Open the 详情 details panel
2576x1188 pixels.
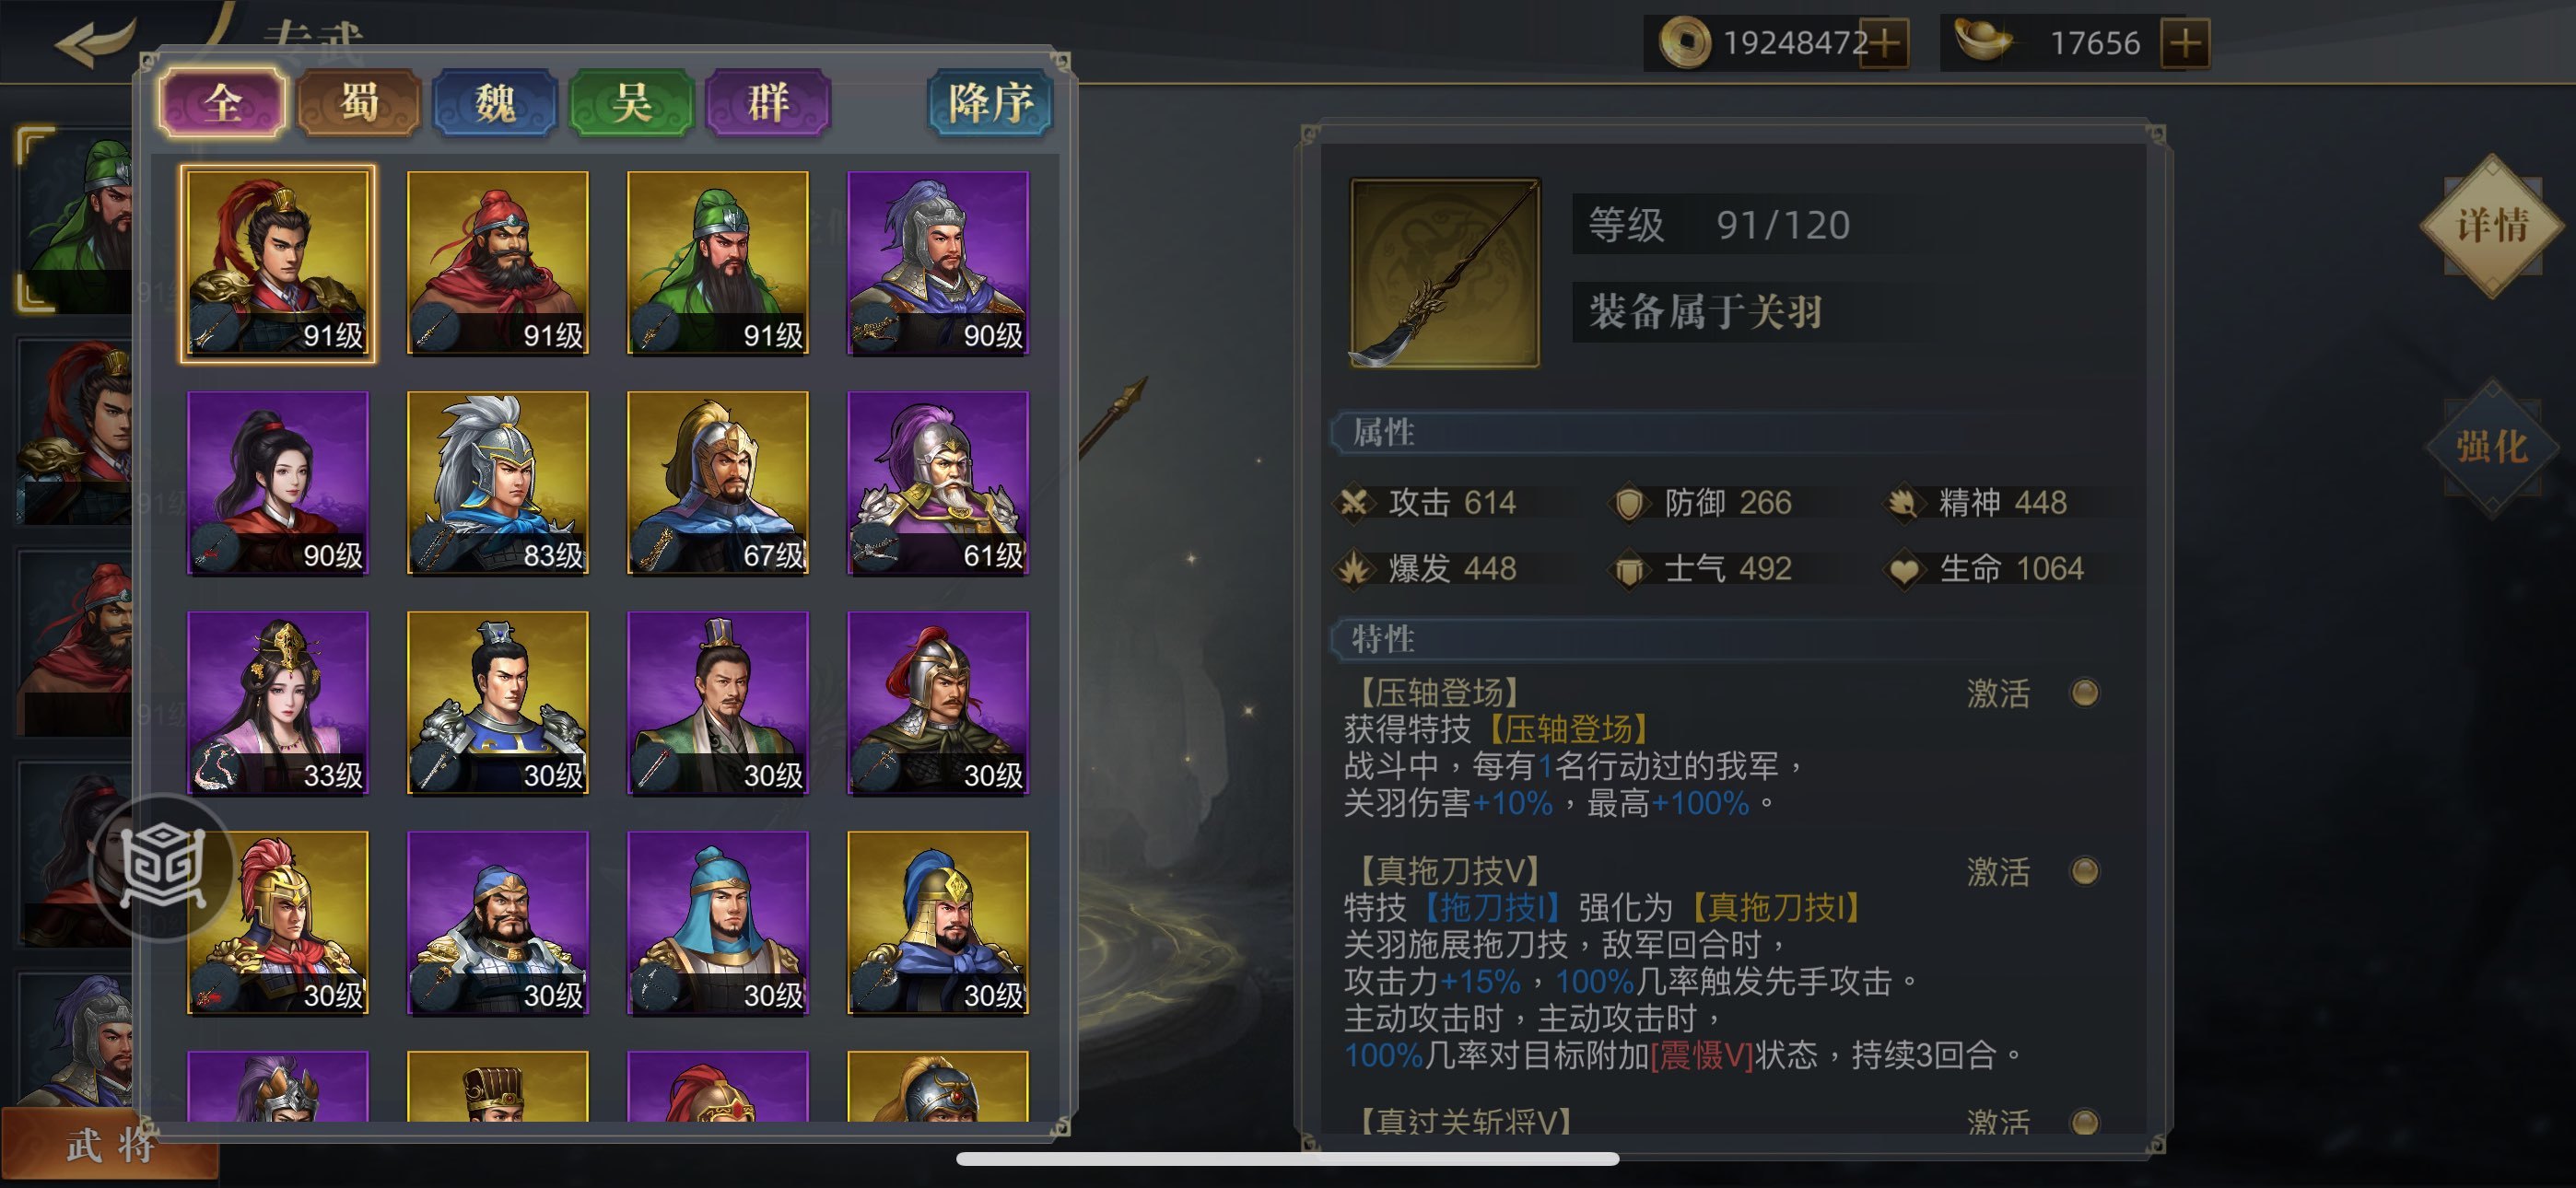point(2491,224)
